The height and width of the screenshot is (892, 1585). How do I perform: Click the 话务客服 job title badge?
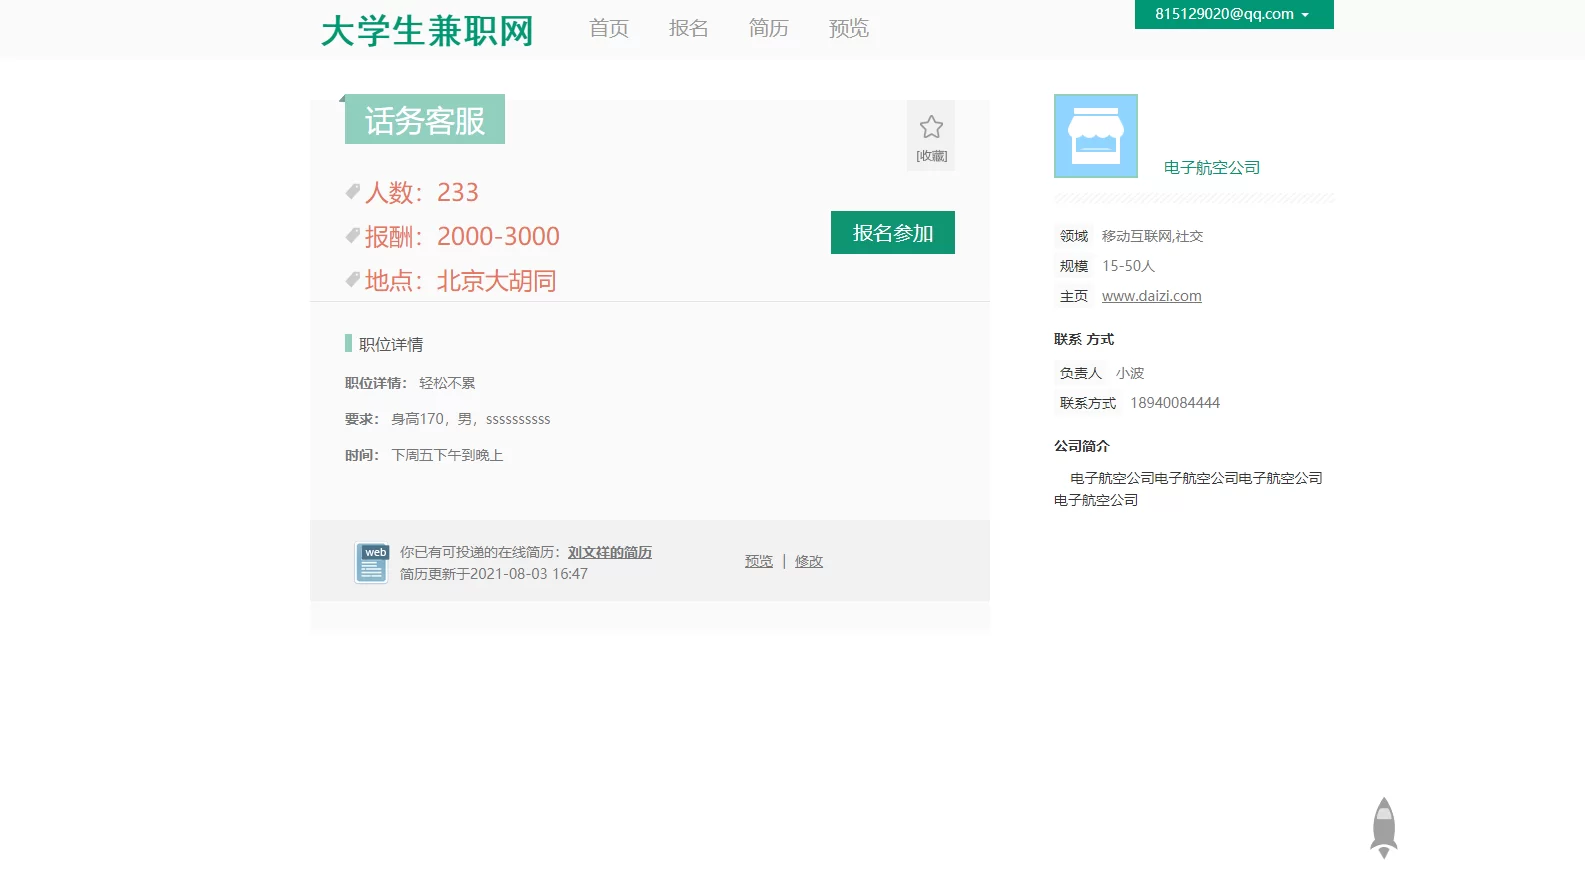pyautogui.click(x=424, y=120)
